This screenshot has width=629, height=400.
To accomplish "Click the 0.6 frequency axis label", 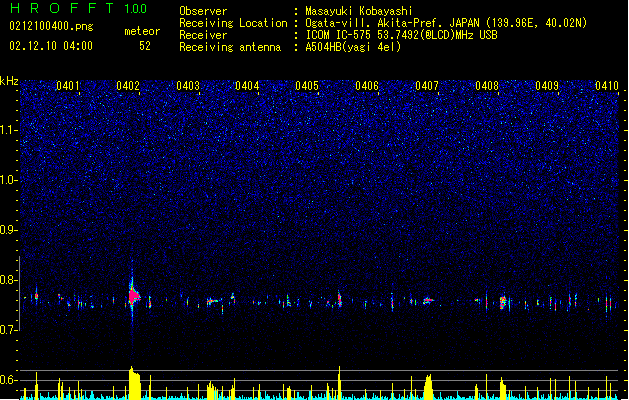I will tap(8, 380).
